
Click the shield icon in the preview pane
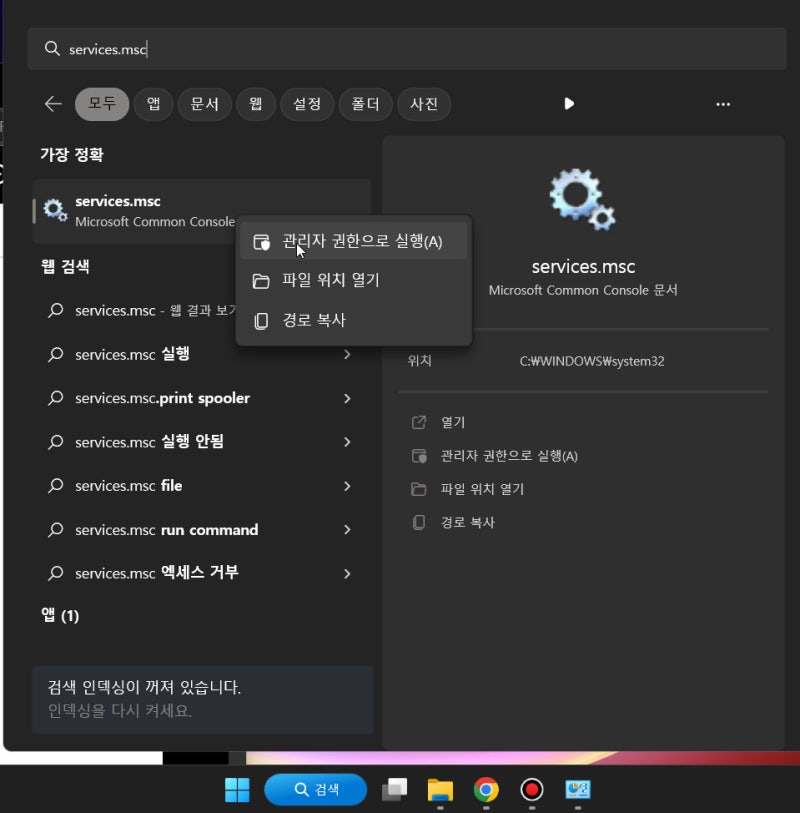click(418, 456)
